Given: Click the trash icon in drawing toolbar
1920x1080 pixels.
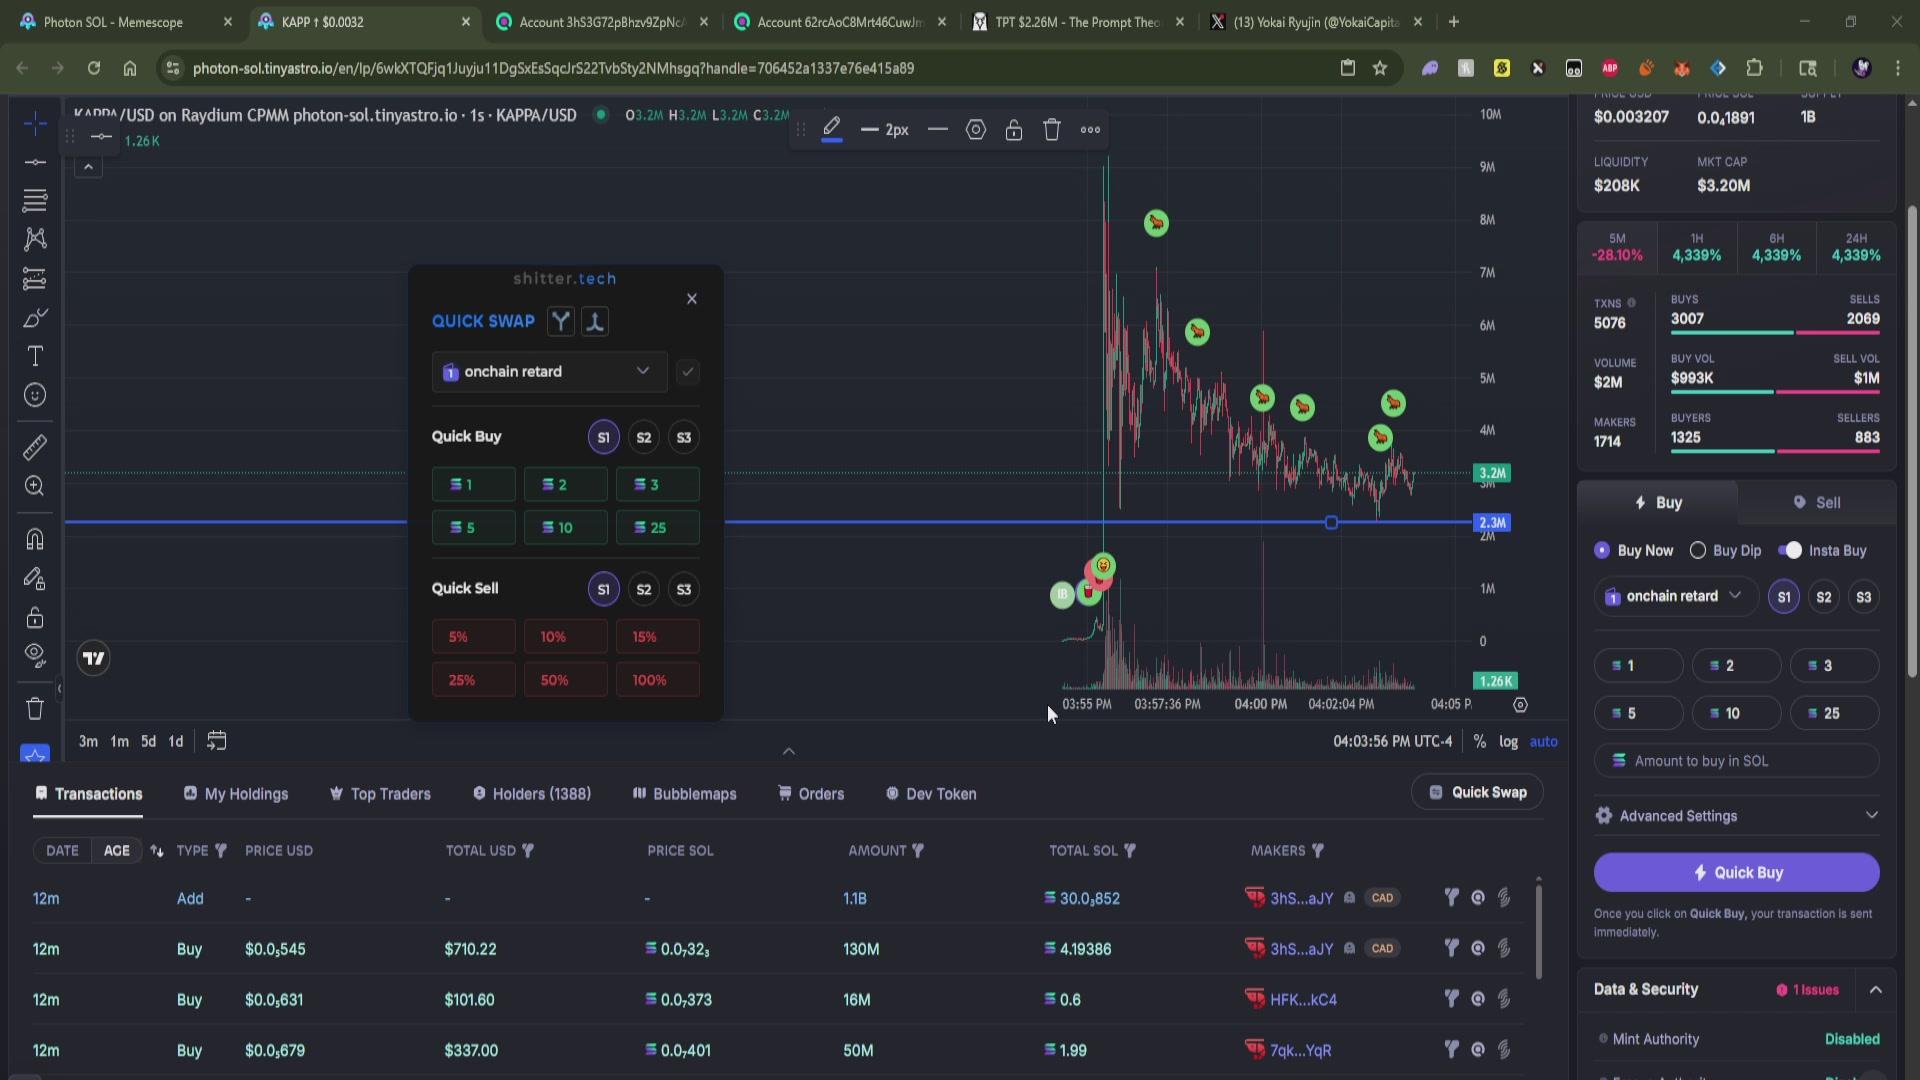Looking at the screenshot, I should coord(1052,130).
